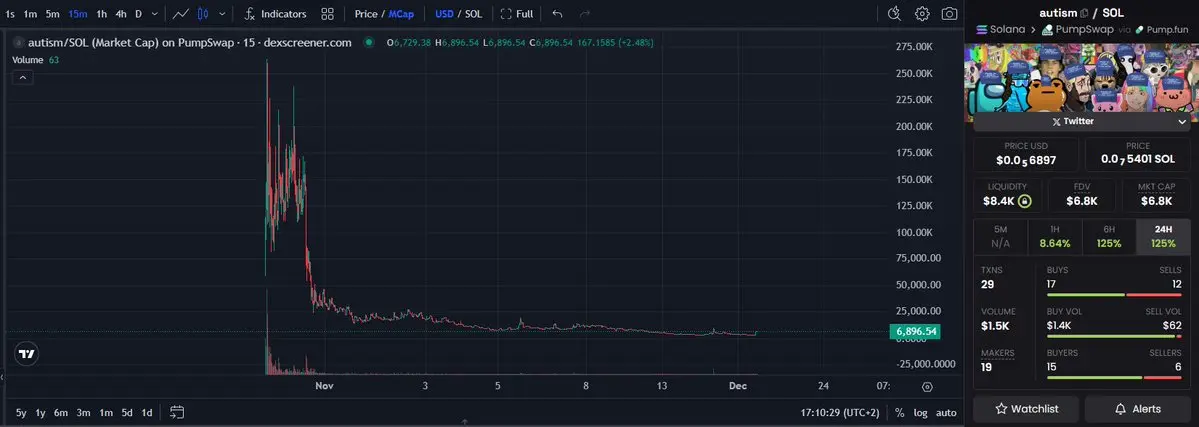1199x427 pixels.
Task: Click the buys versus sells ratio bar
Action: coord(1114,295)
